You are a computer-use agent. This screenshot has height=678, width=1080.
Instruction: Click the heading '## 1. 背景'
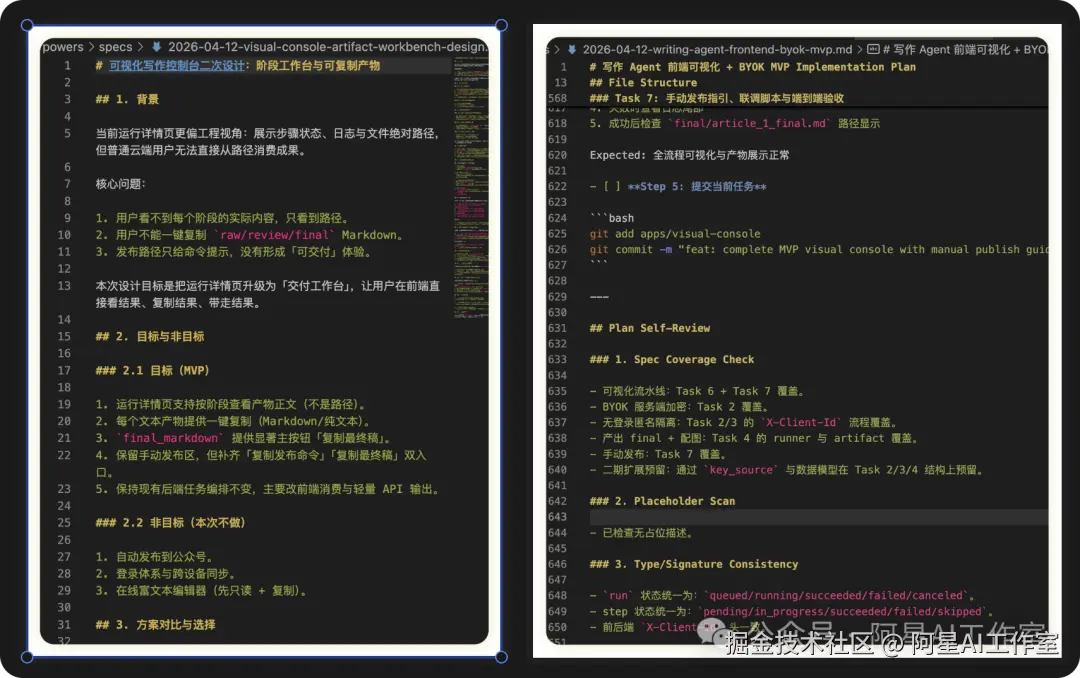tap(127, 99)
